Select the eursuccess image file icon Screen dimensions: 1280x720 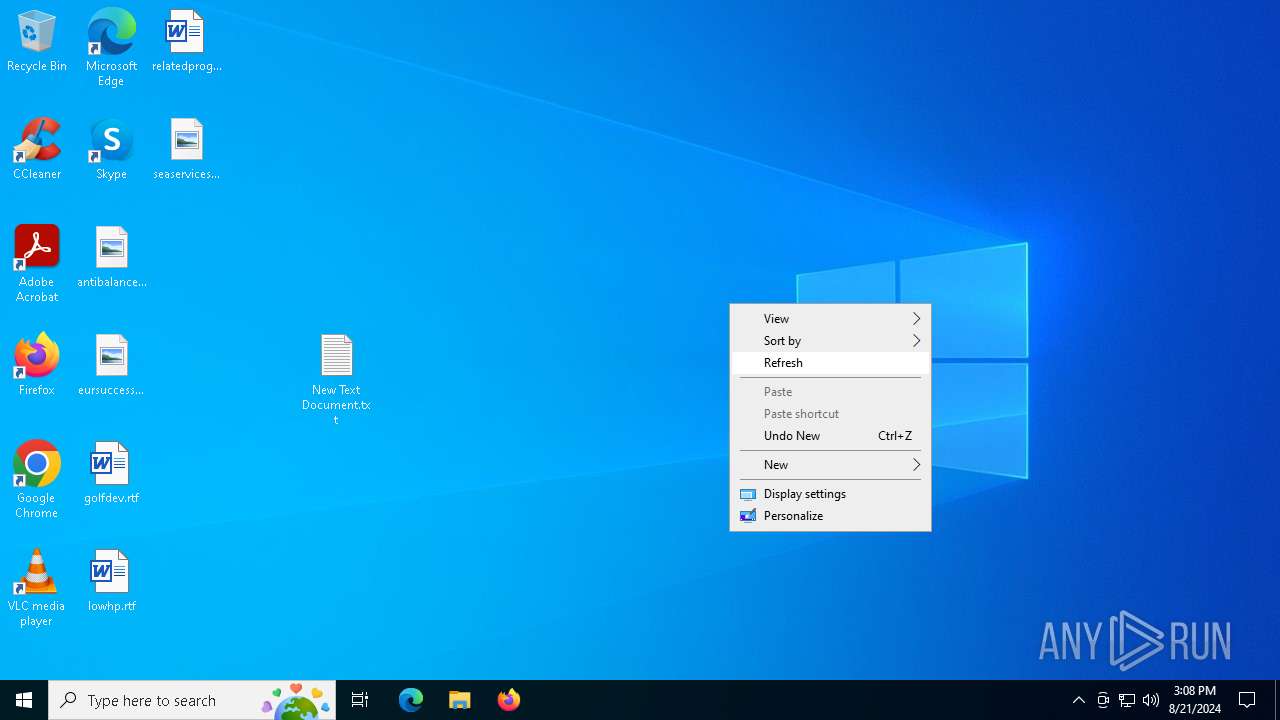click(x=111, y=366)
